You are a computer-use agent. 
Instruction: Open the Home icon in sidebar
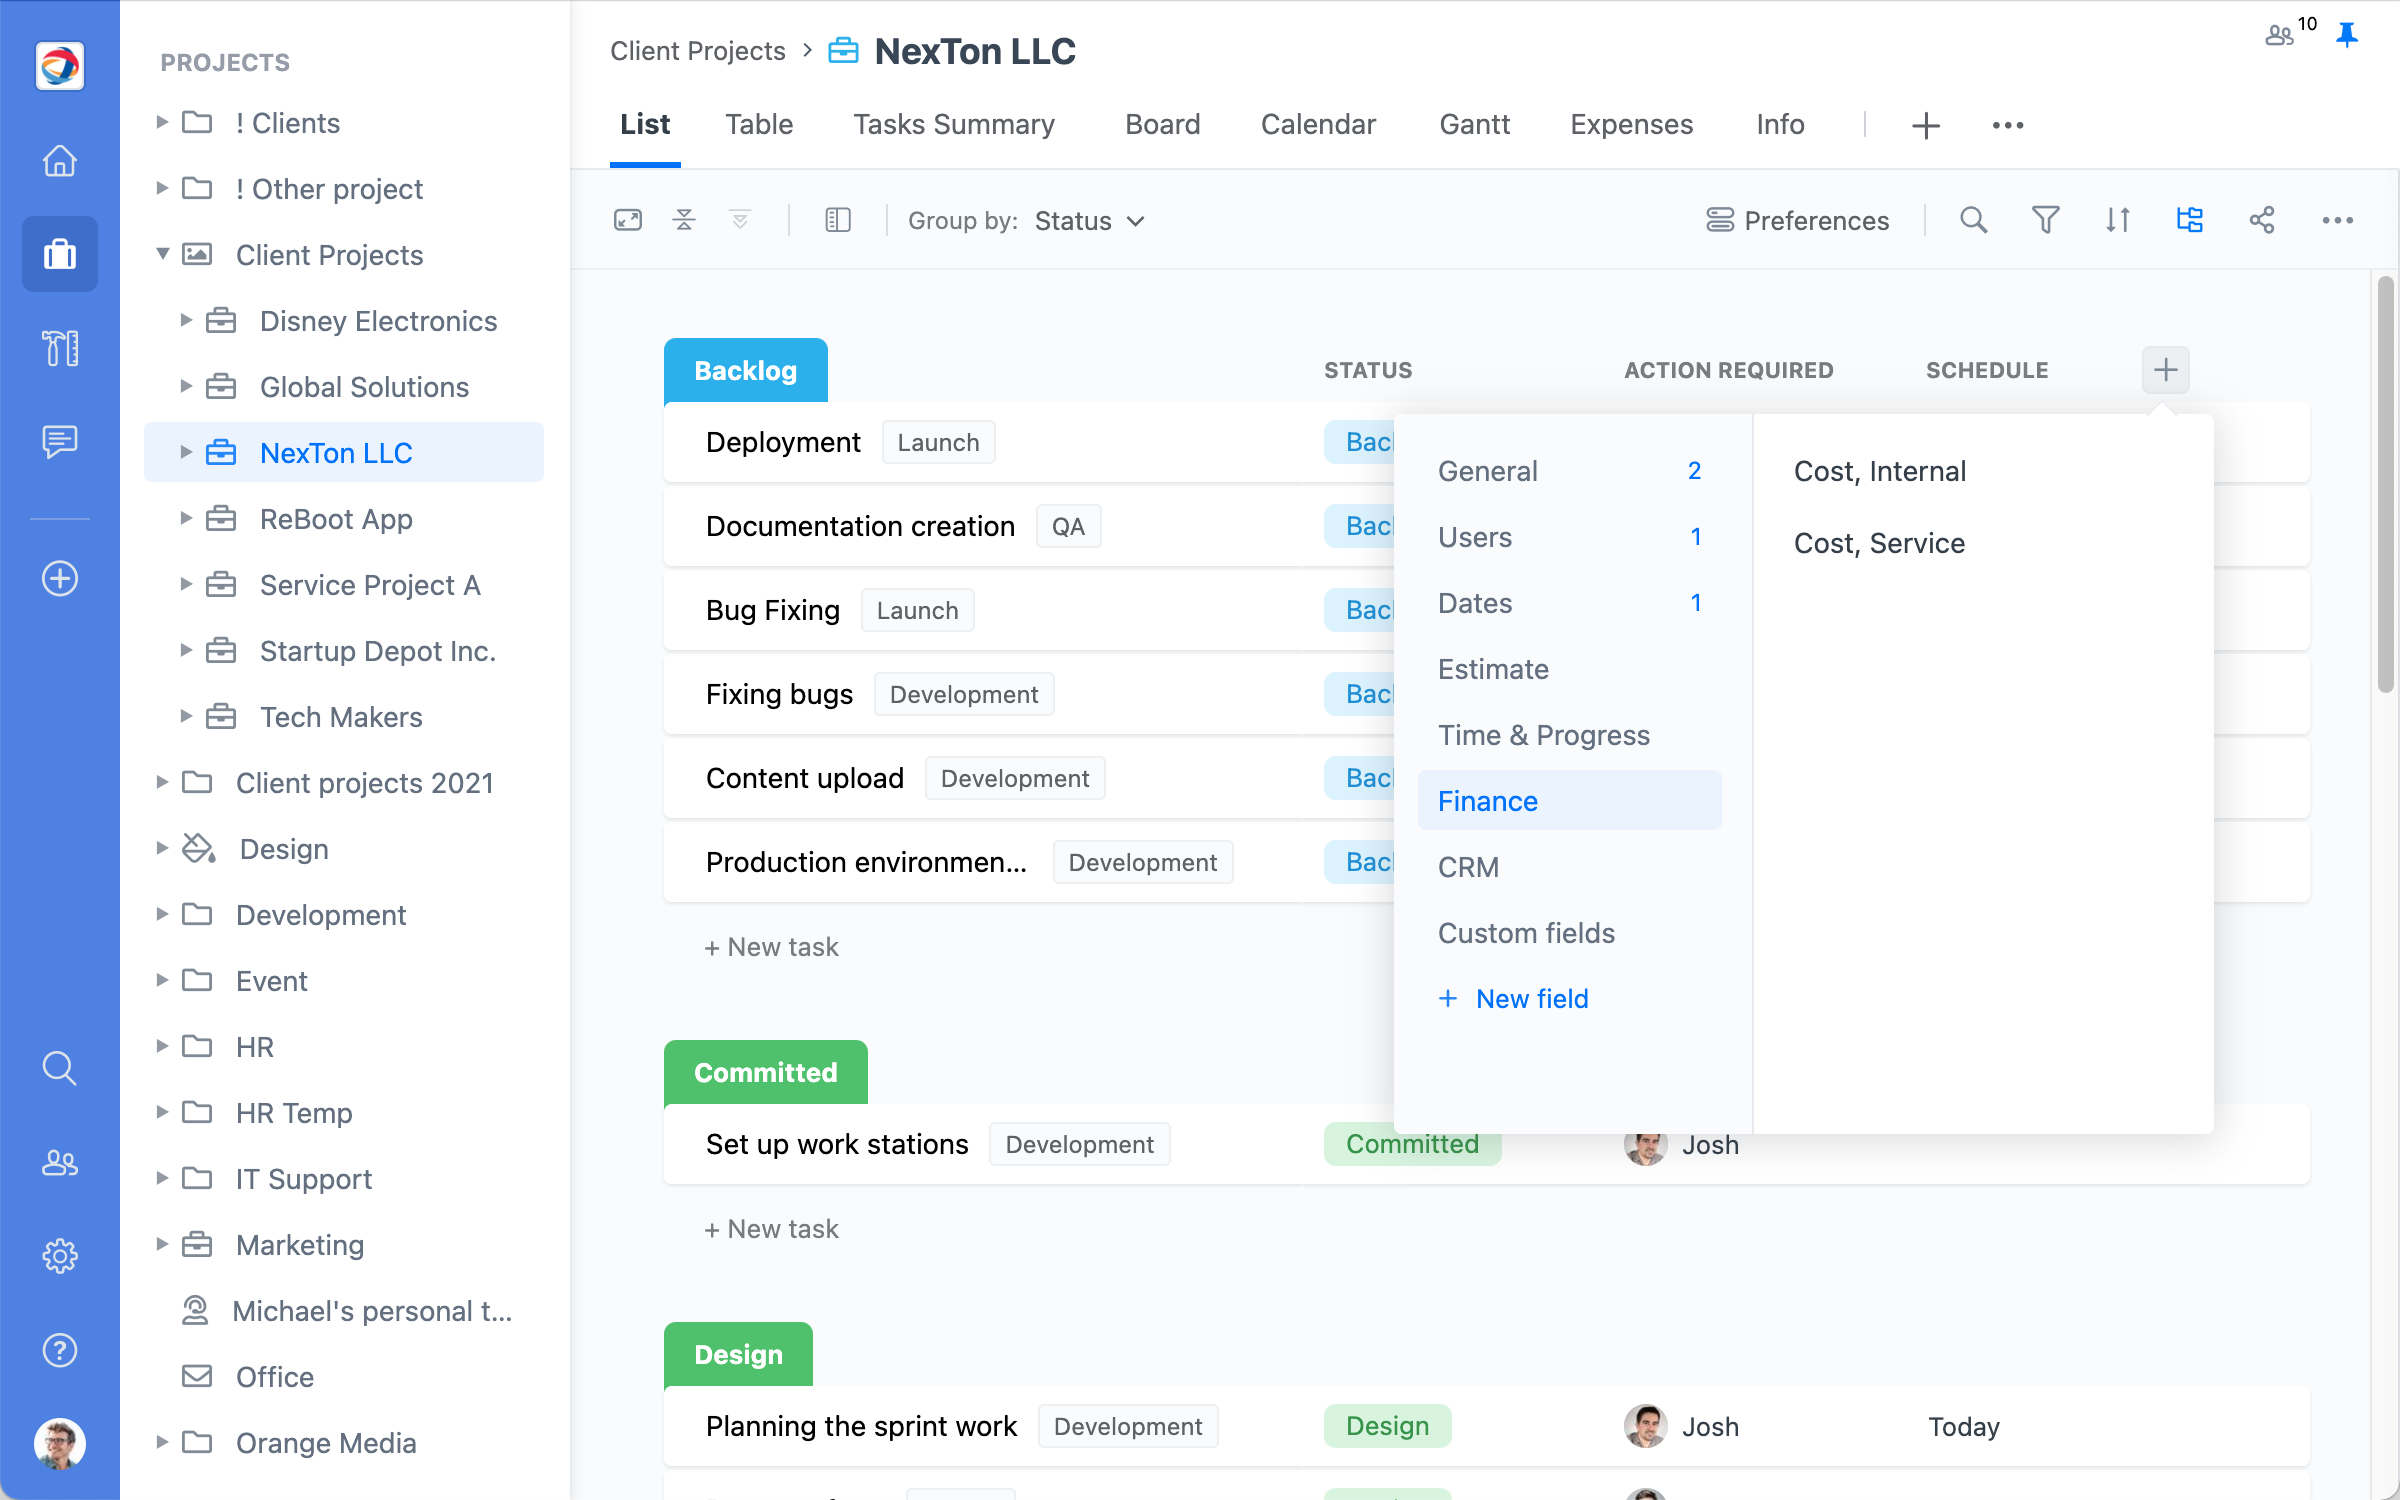pyautogui.click(x=60, y=160)
